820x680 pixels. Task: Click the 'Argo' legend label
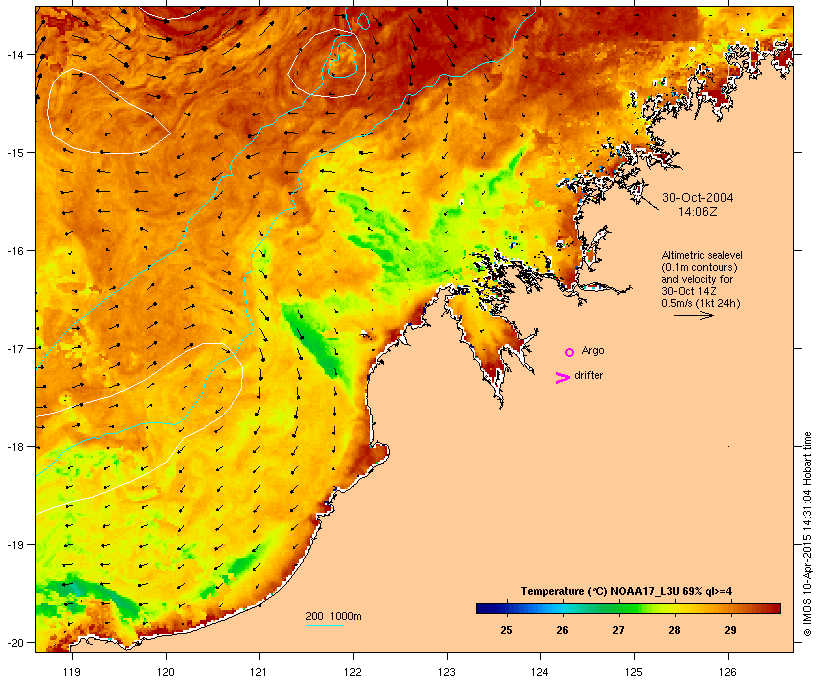click(x=593, y=350)
